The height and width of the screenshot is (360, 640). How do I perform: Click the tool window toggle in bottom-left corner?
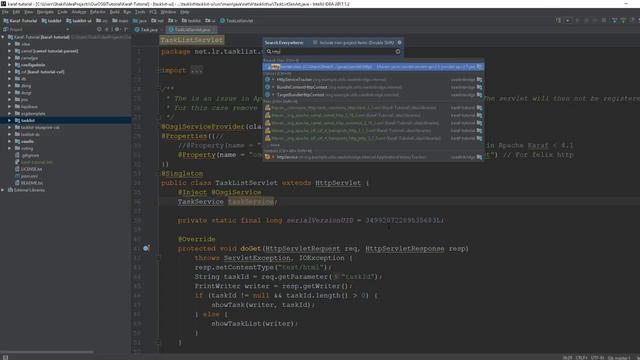click(5, 357)
